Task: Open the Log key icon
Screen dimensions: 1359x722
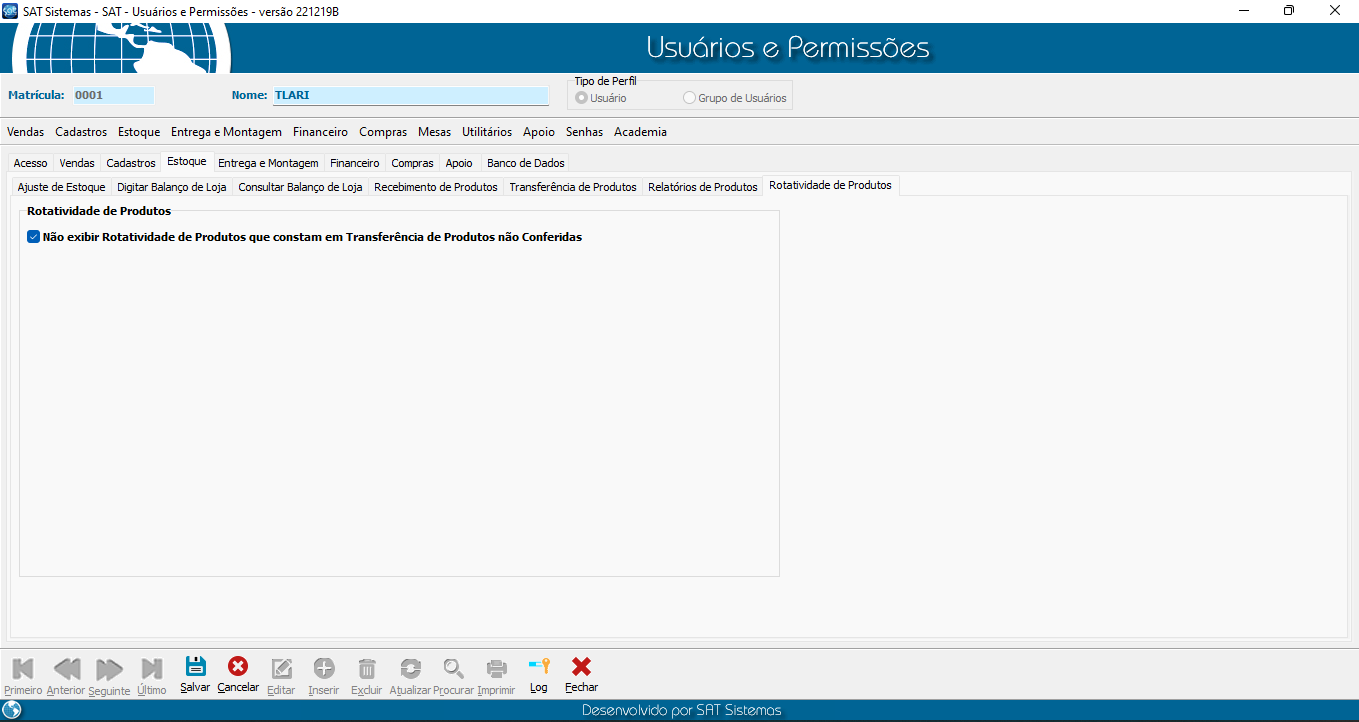Action: pos(539,667)
